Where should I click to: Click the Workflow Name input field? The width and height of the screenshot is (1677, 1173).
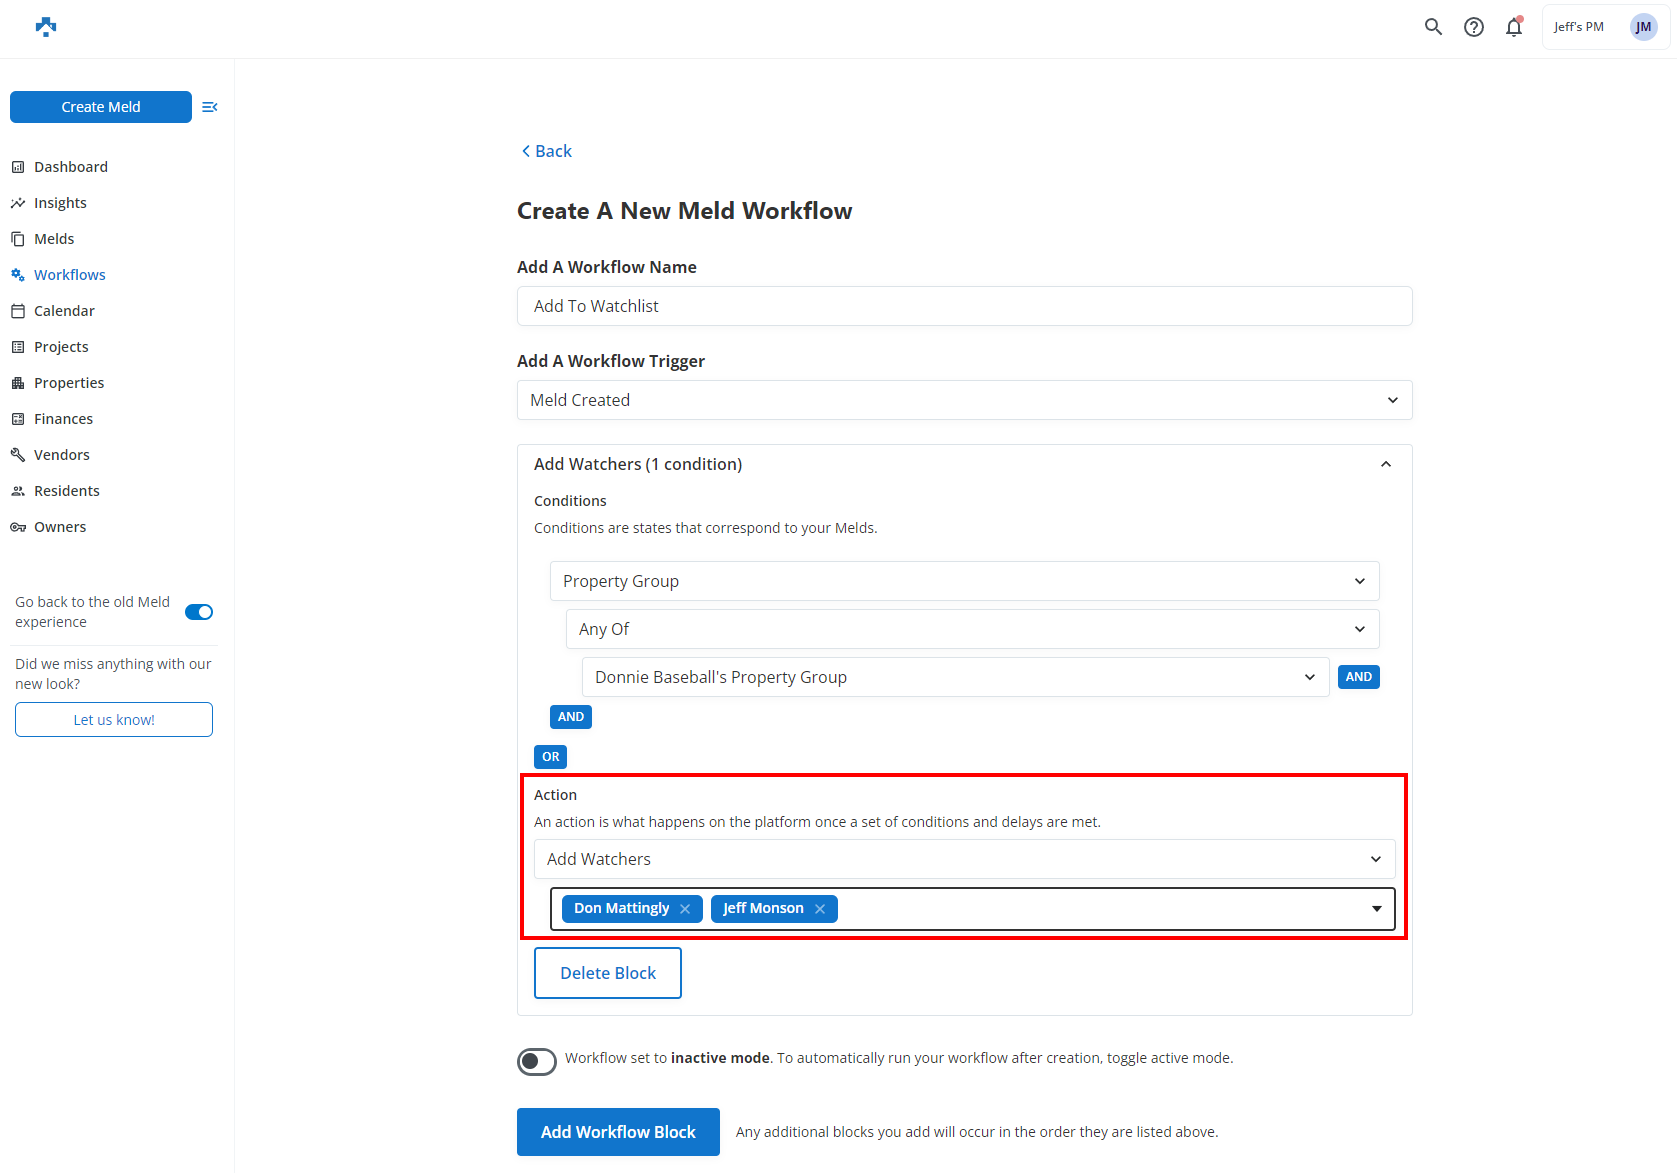964,306
